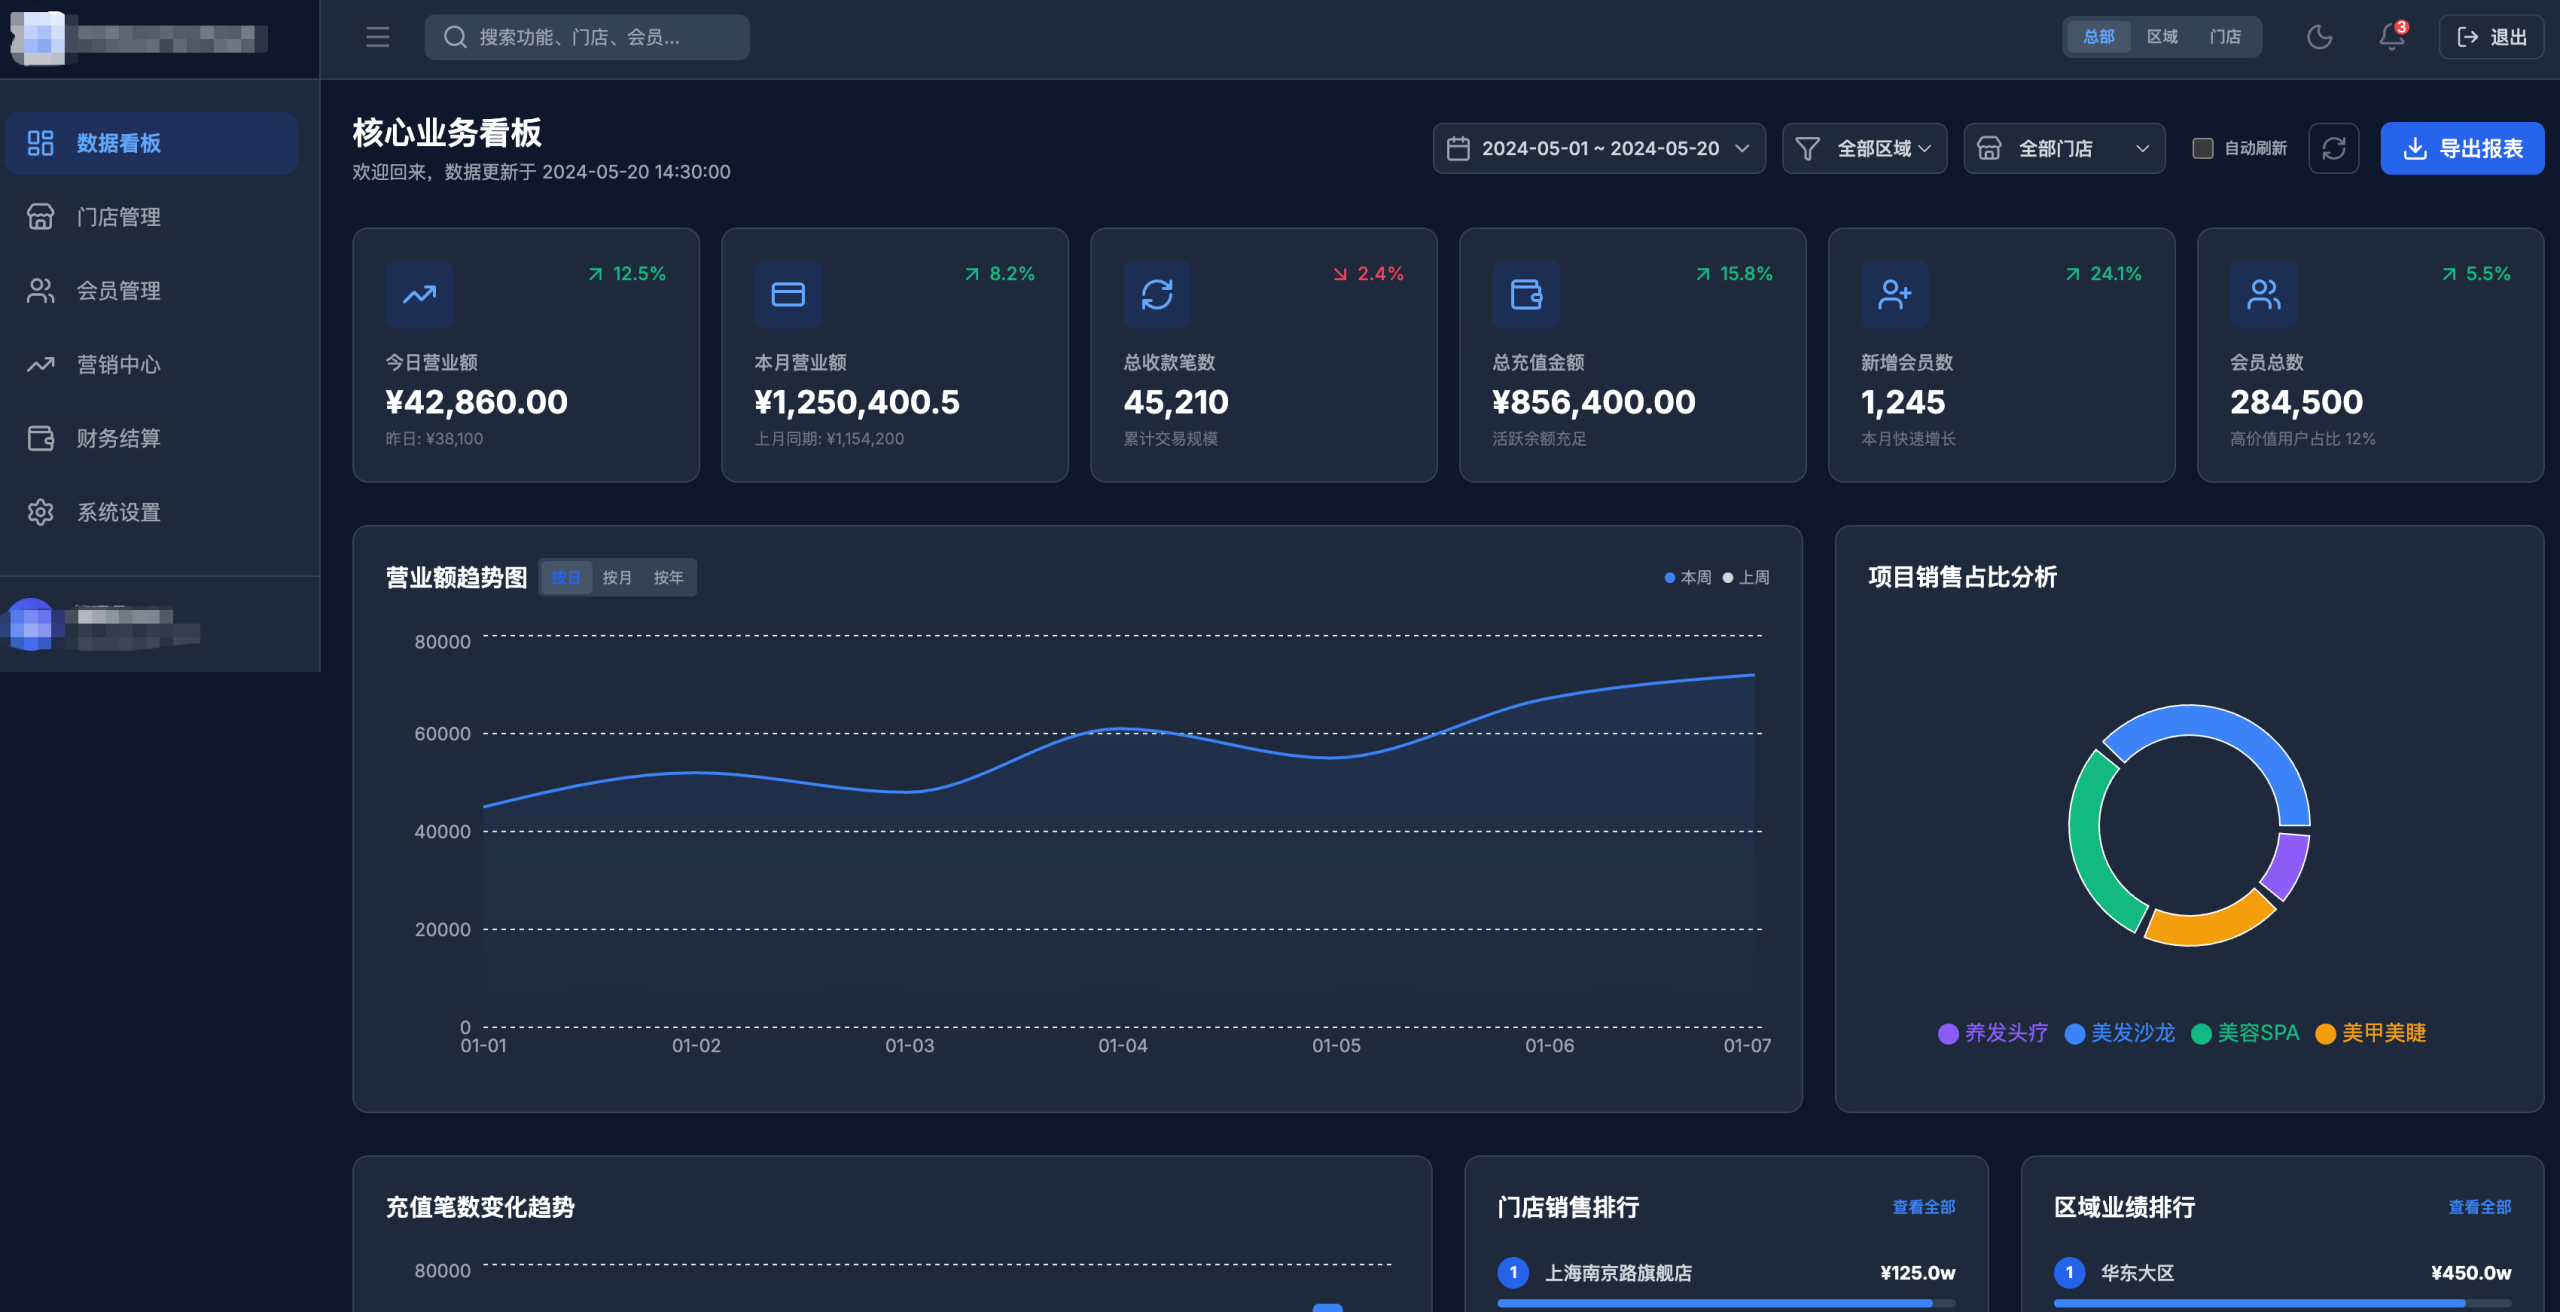Switch to dark mode moon icon
Screen dimensions: 2560x1312
pyautogui.click(x=2319, y=37)
